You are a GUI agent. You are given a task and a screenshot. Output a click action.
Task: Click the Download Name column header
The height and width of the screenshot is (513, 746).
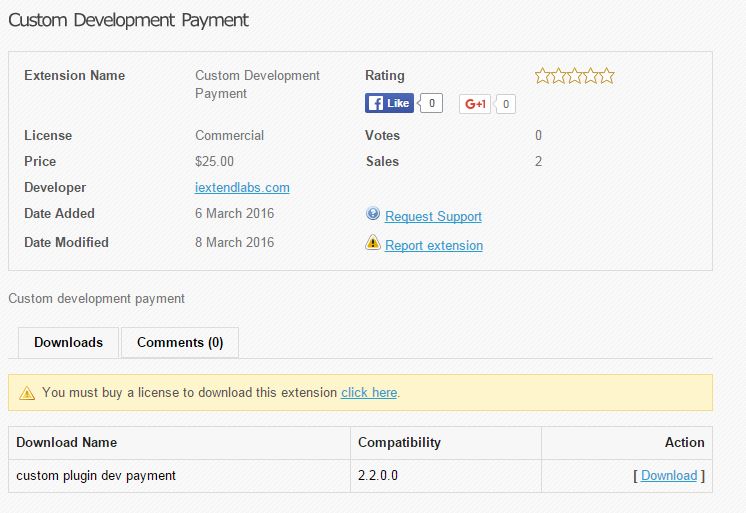179,443
